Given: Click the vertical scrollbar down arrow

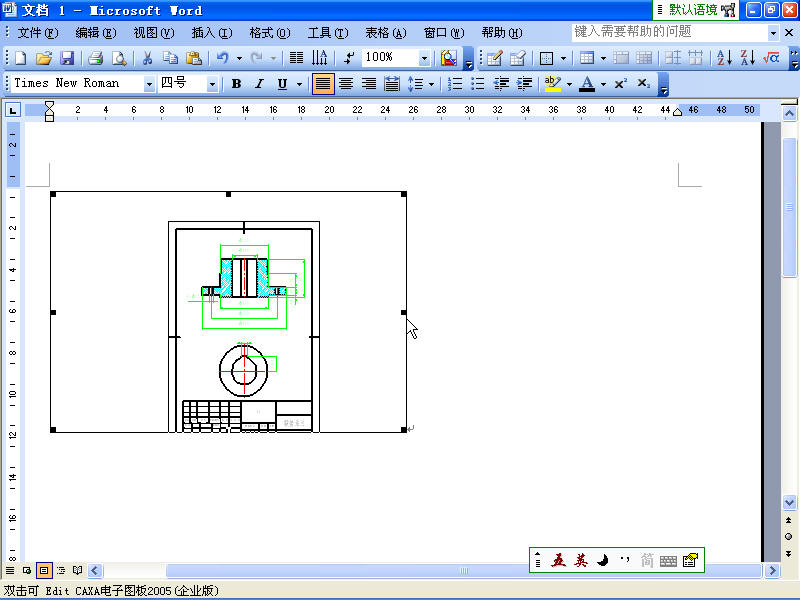Looking at the screenshot, I should [x=789, y=503].
